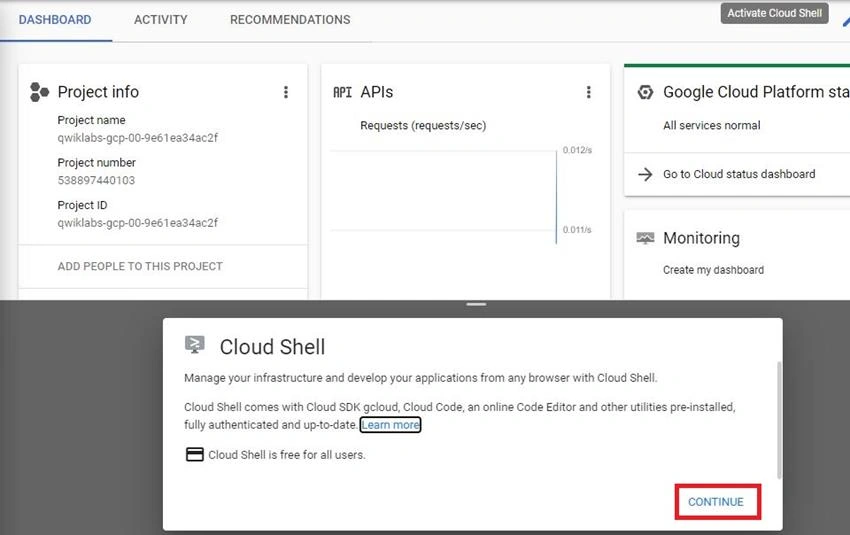Click the Project info heading

click(98, 92)
